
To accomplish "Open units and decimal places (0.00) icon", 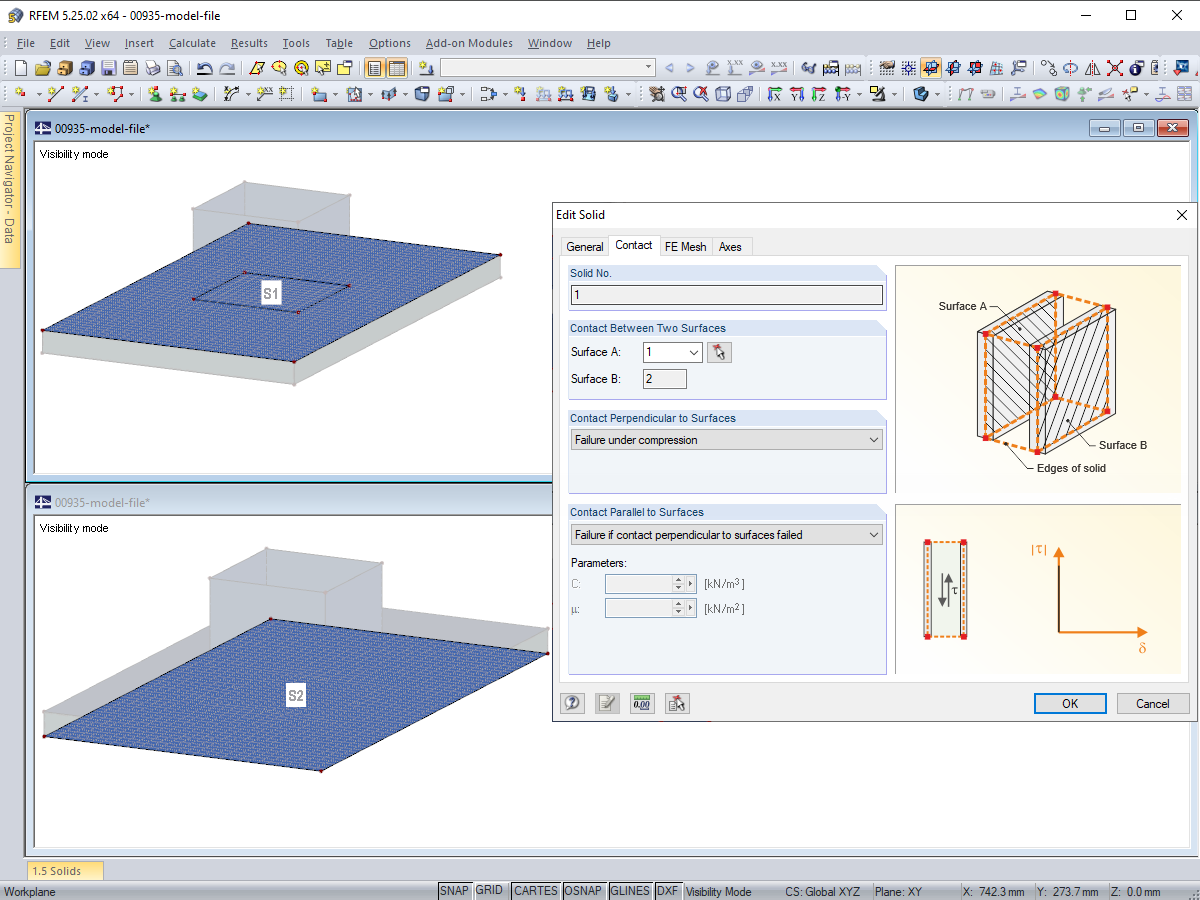I will point(642,703).
